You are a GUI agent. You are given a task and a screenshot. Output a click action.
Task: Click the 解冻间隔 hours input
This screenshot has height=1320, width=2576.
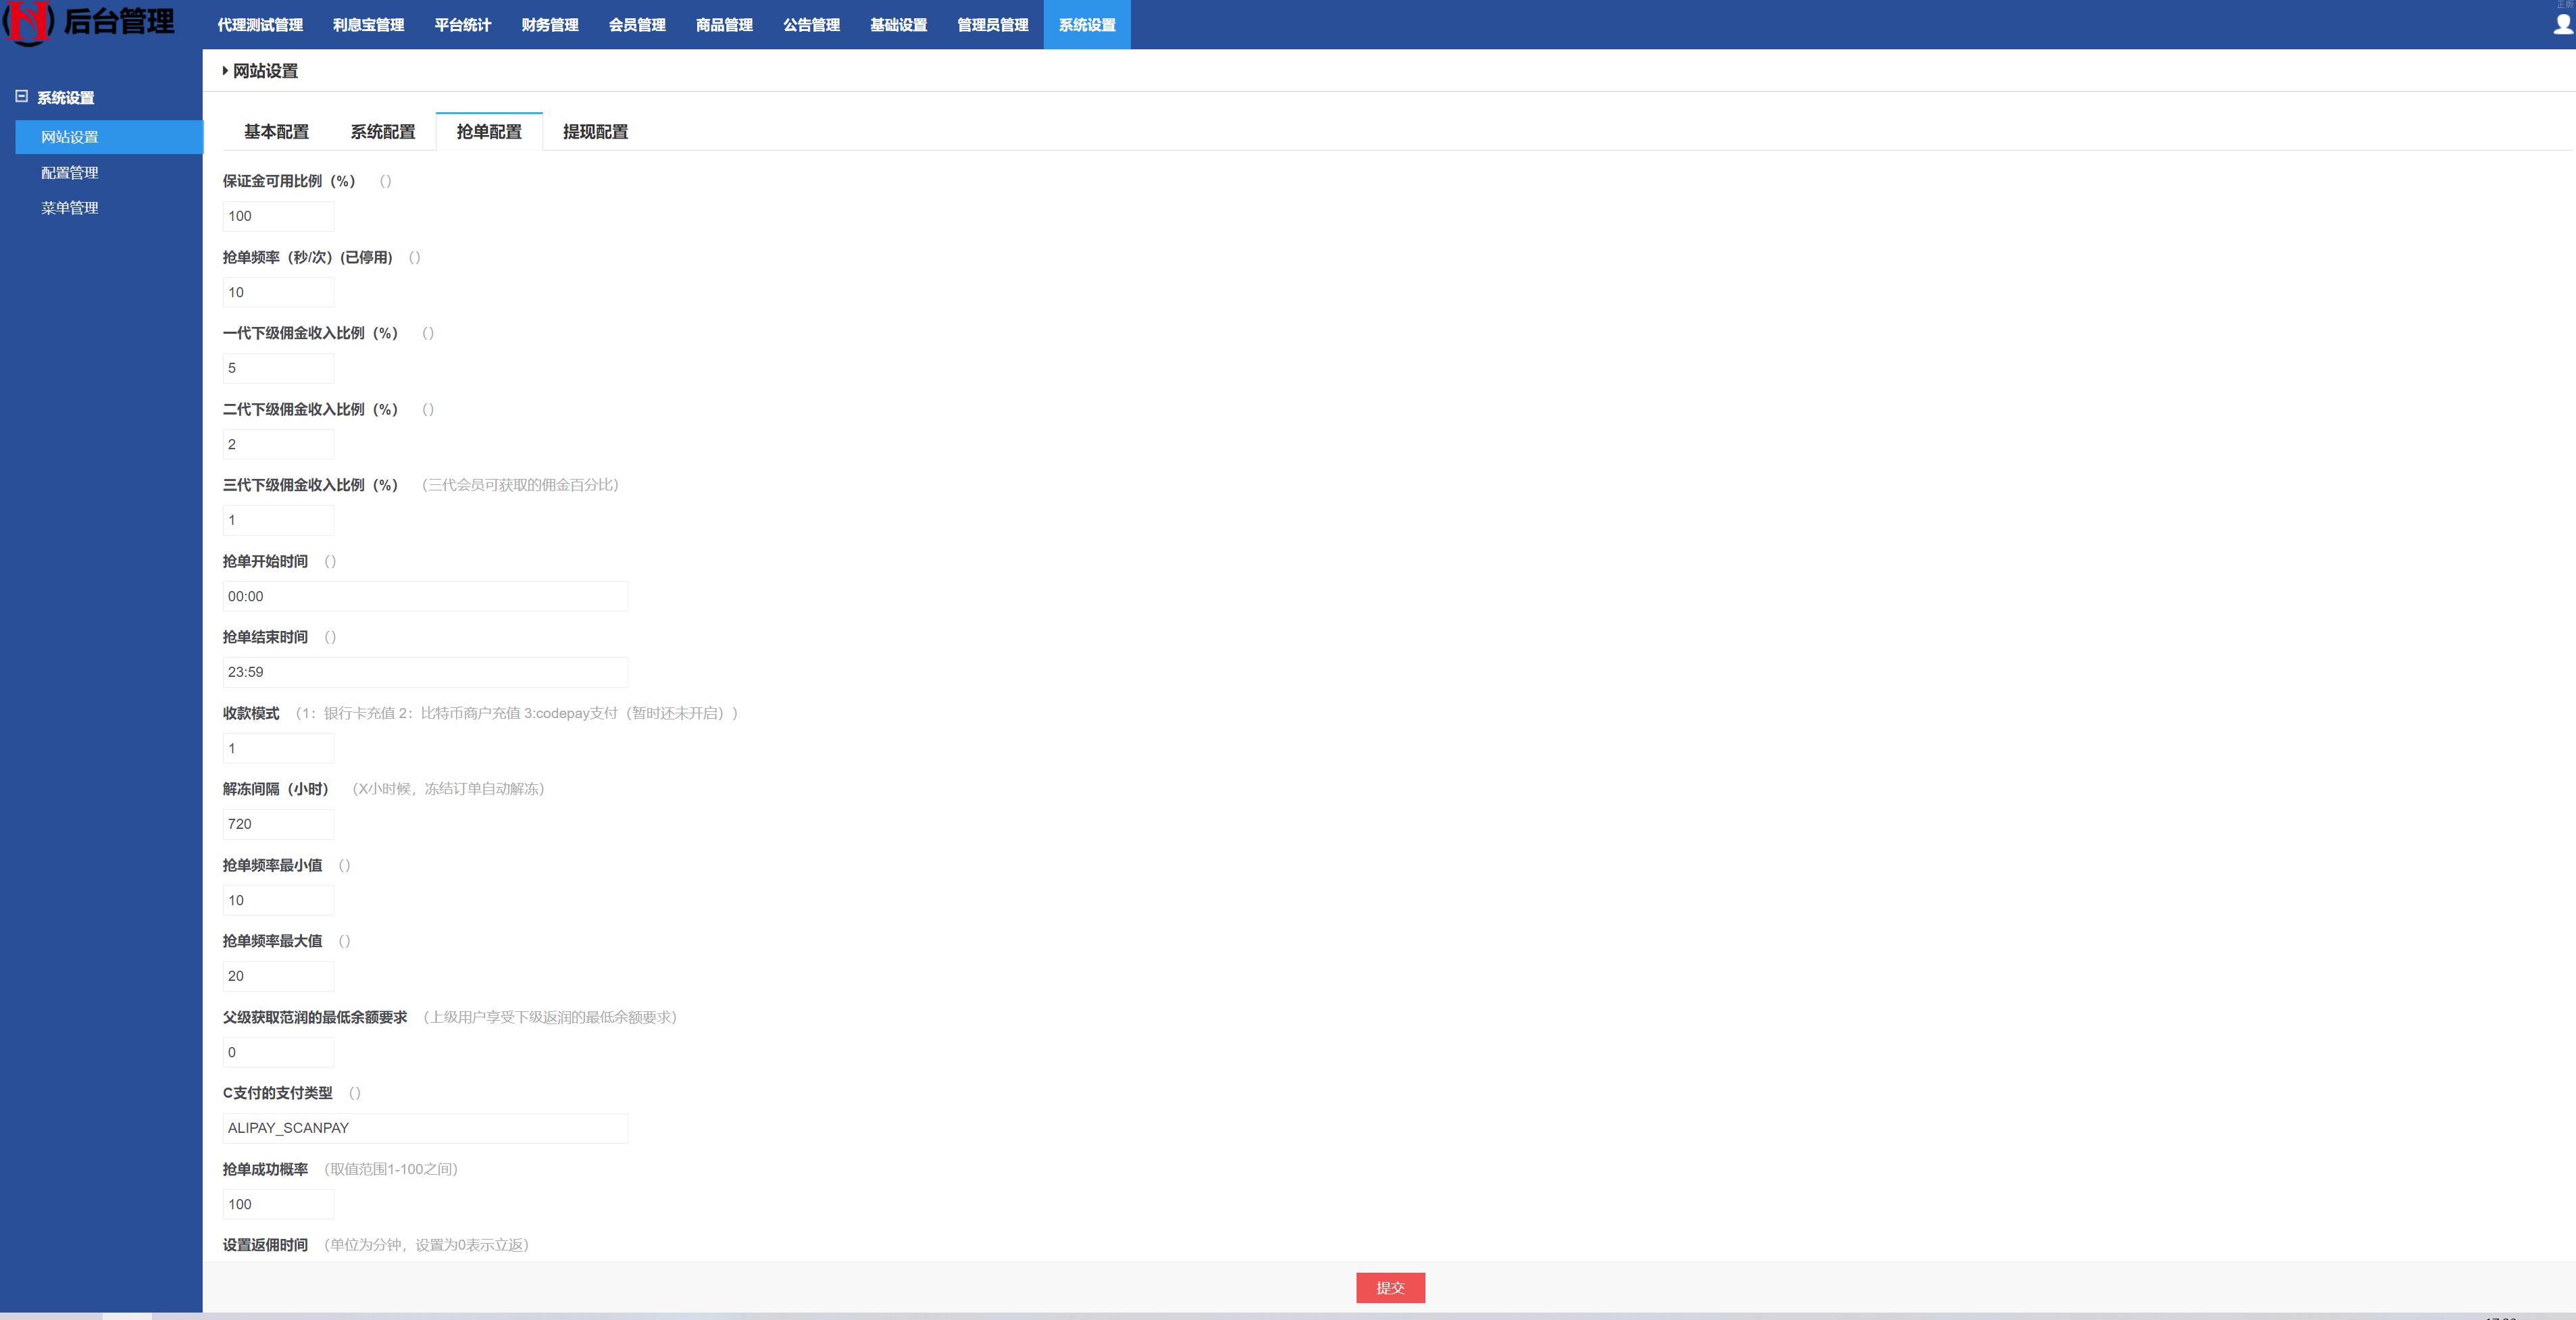pyautogui.click(x=277, y=824)
